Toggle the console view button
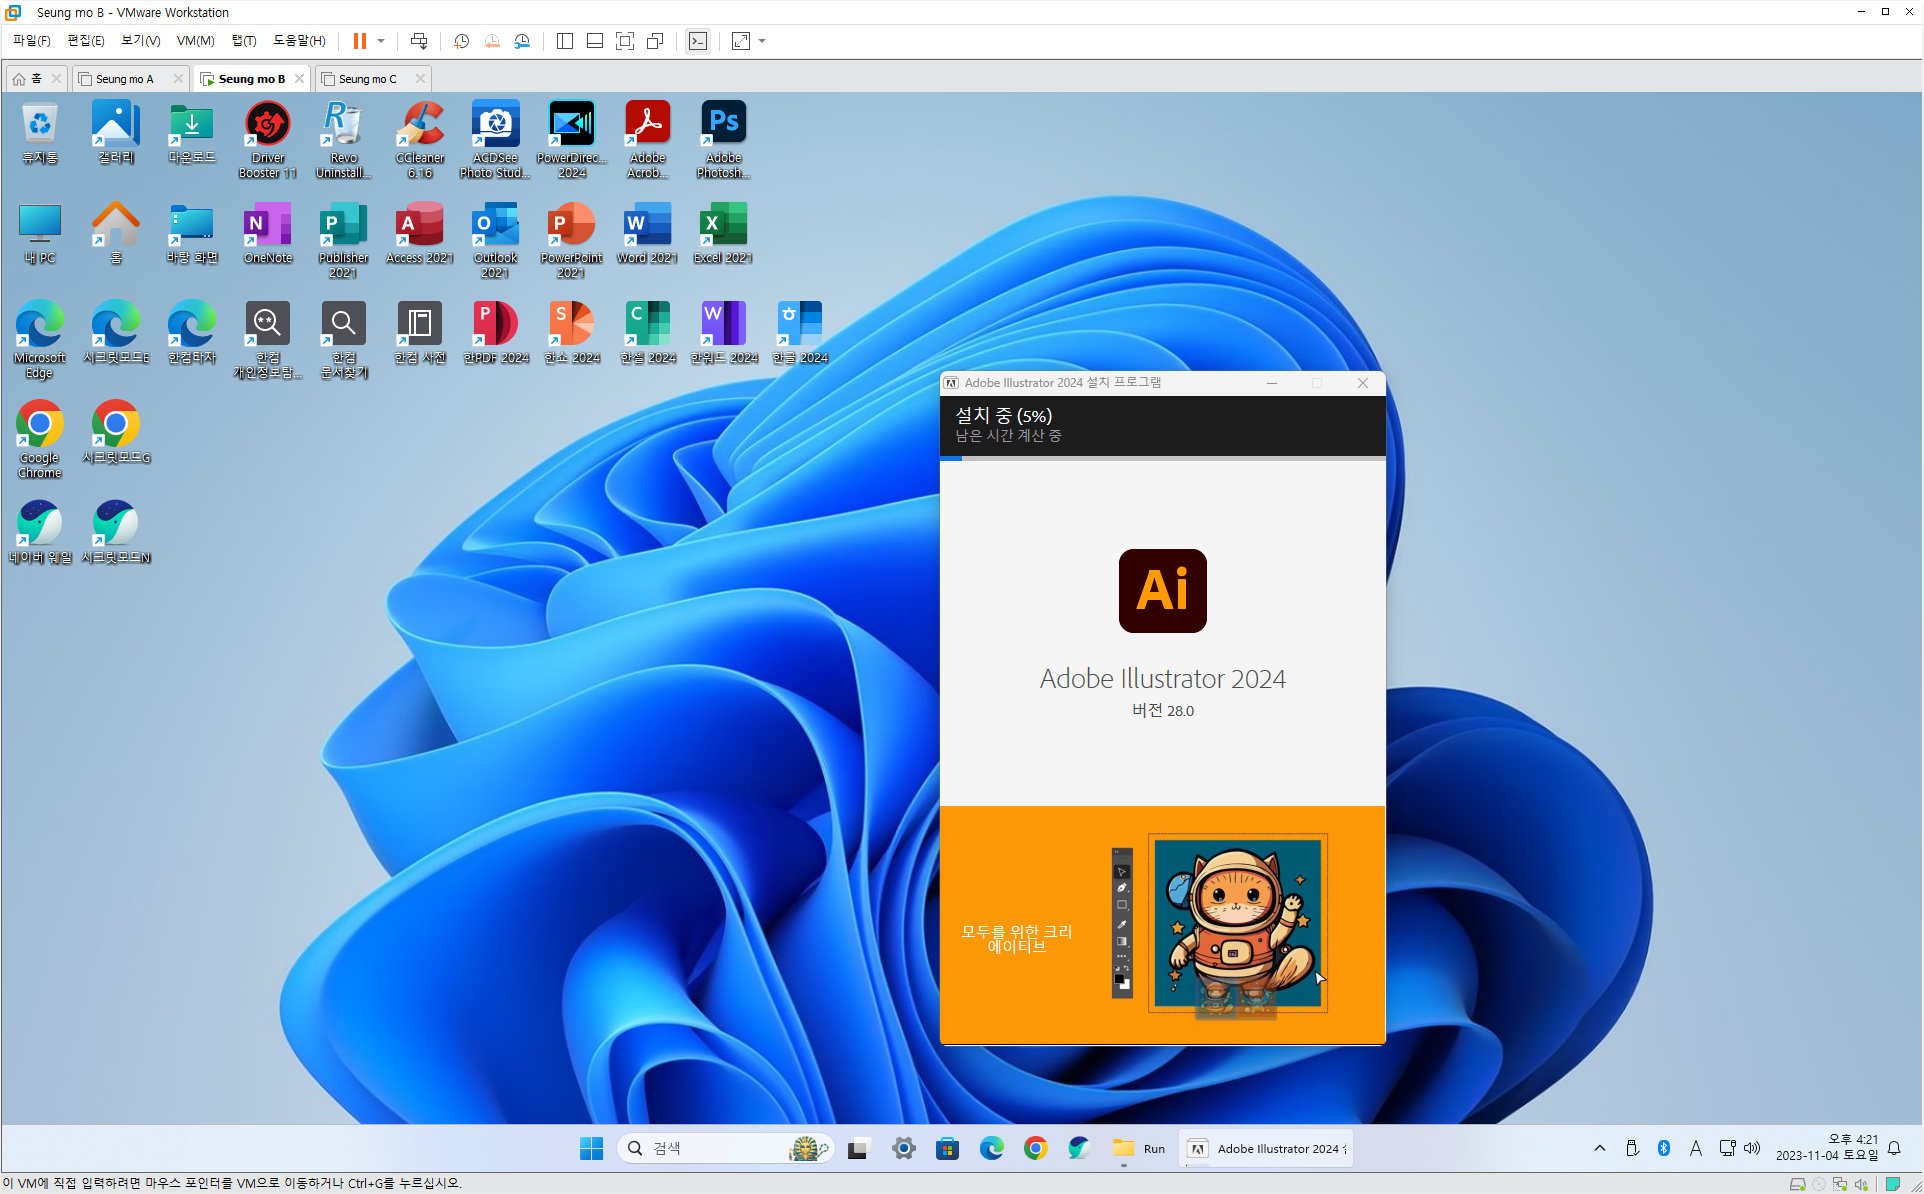The image size is (1924, 1194). 698,41
